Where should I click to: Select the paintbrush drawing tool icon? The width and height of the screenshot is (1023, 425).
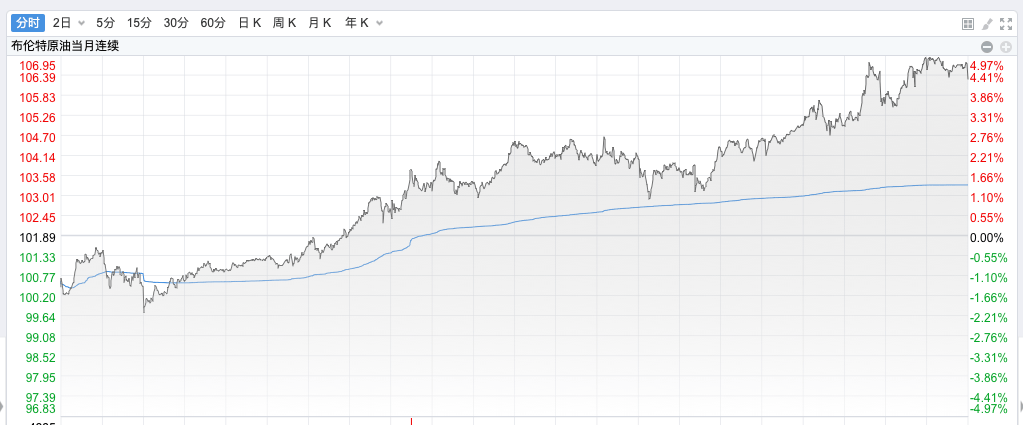(x=986, y=23)
